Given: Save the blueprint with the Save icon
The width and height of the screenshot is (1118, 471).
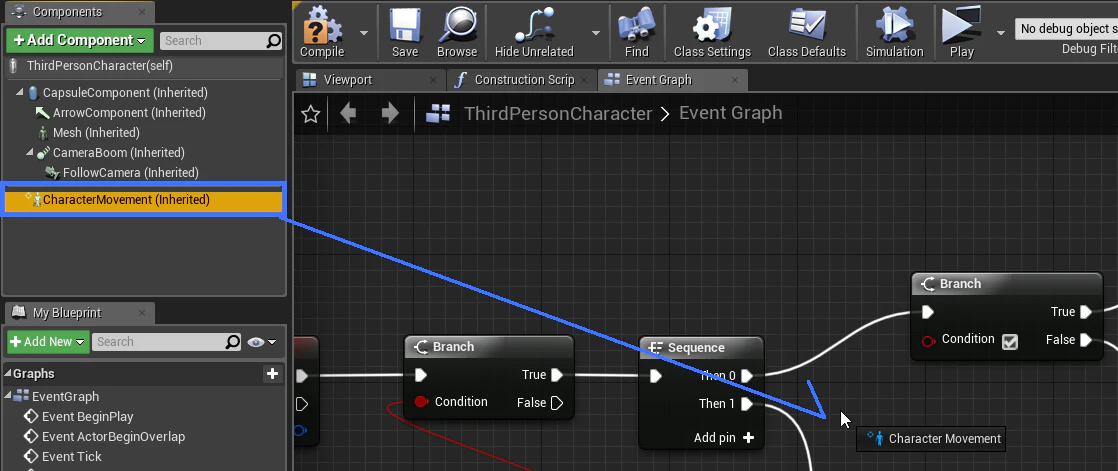Looking at the screenshot, I should (x=405, y=32).
